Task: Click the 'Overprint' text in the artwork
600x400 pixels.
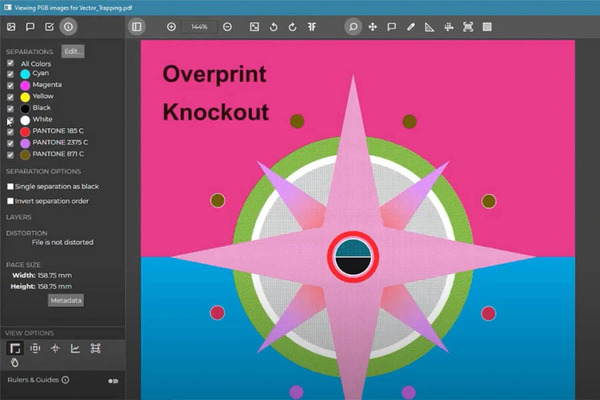Action: 214,75
